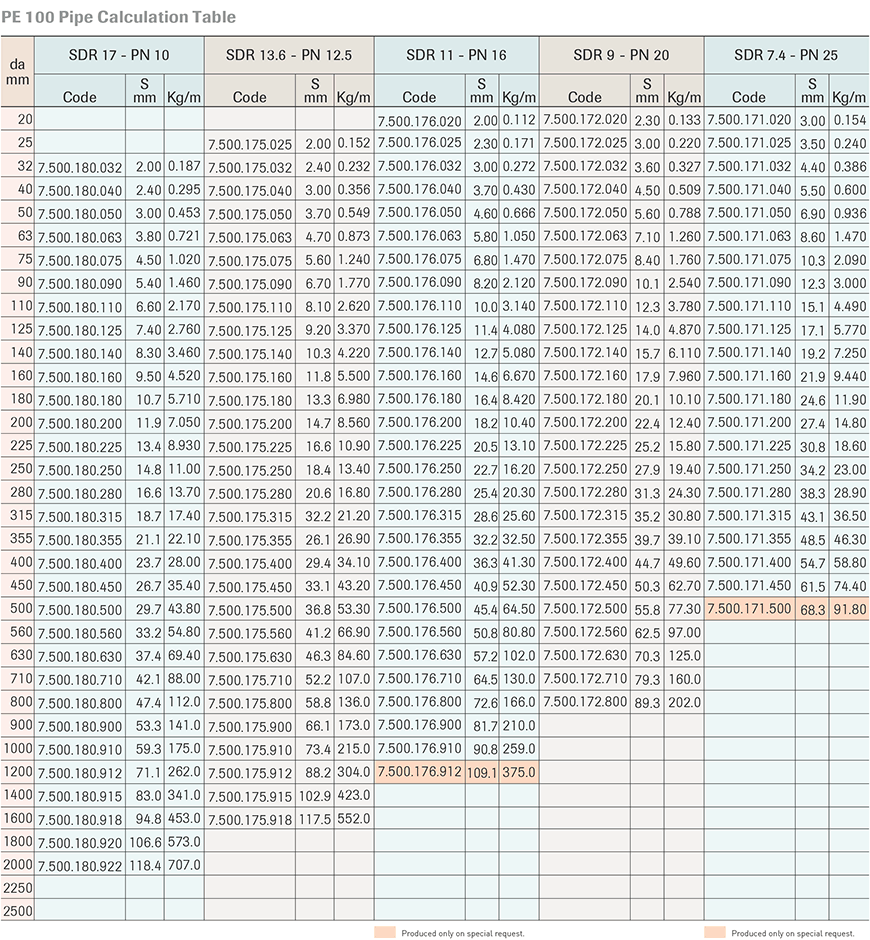Select the highlighted code 7.500.176.912
The width and height of the screenshot is (870, 940).
[420, 772]
